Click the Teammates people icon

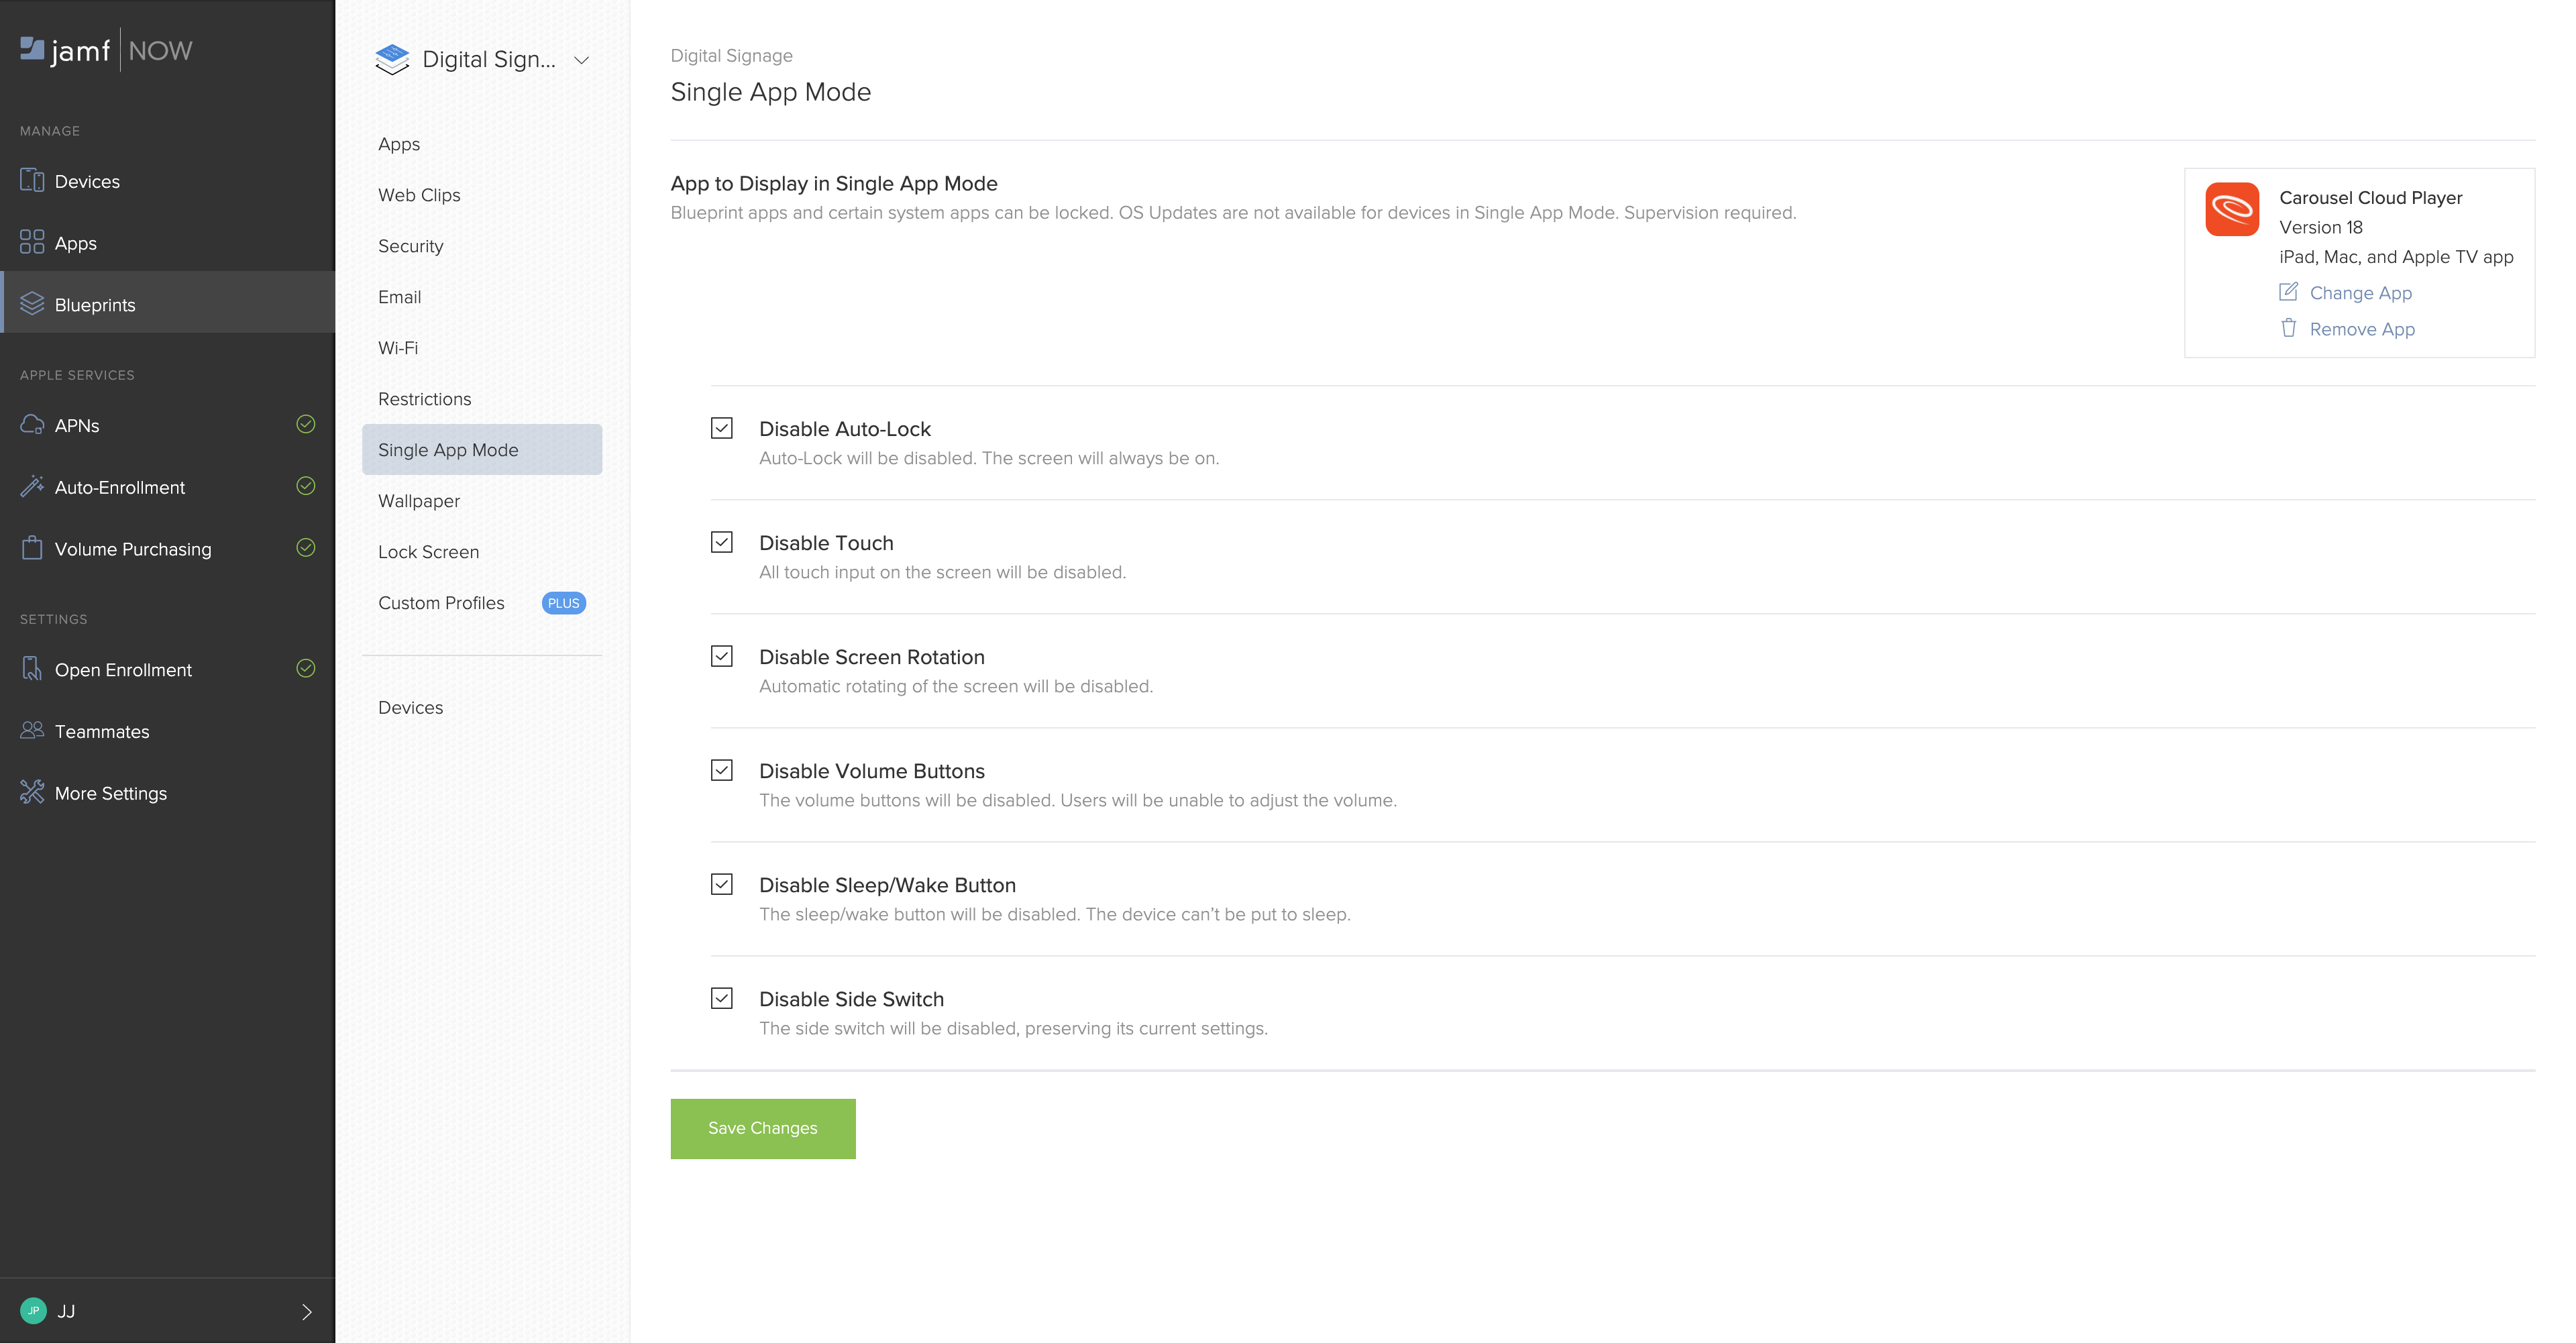tap(32, 730)
